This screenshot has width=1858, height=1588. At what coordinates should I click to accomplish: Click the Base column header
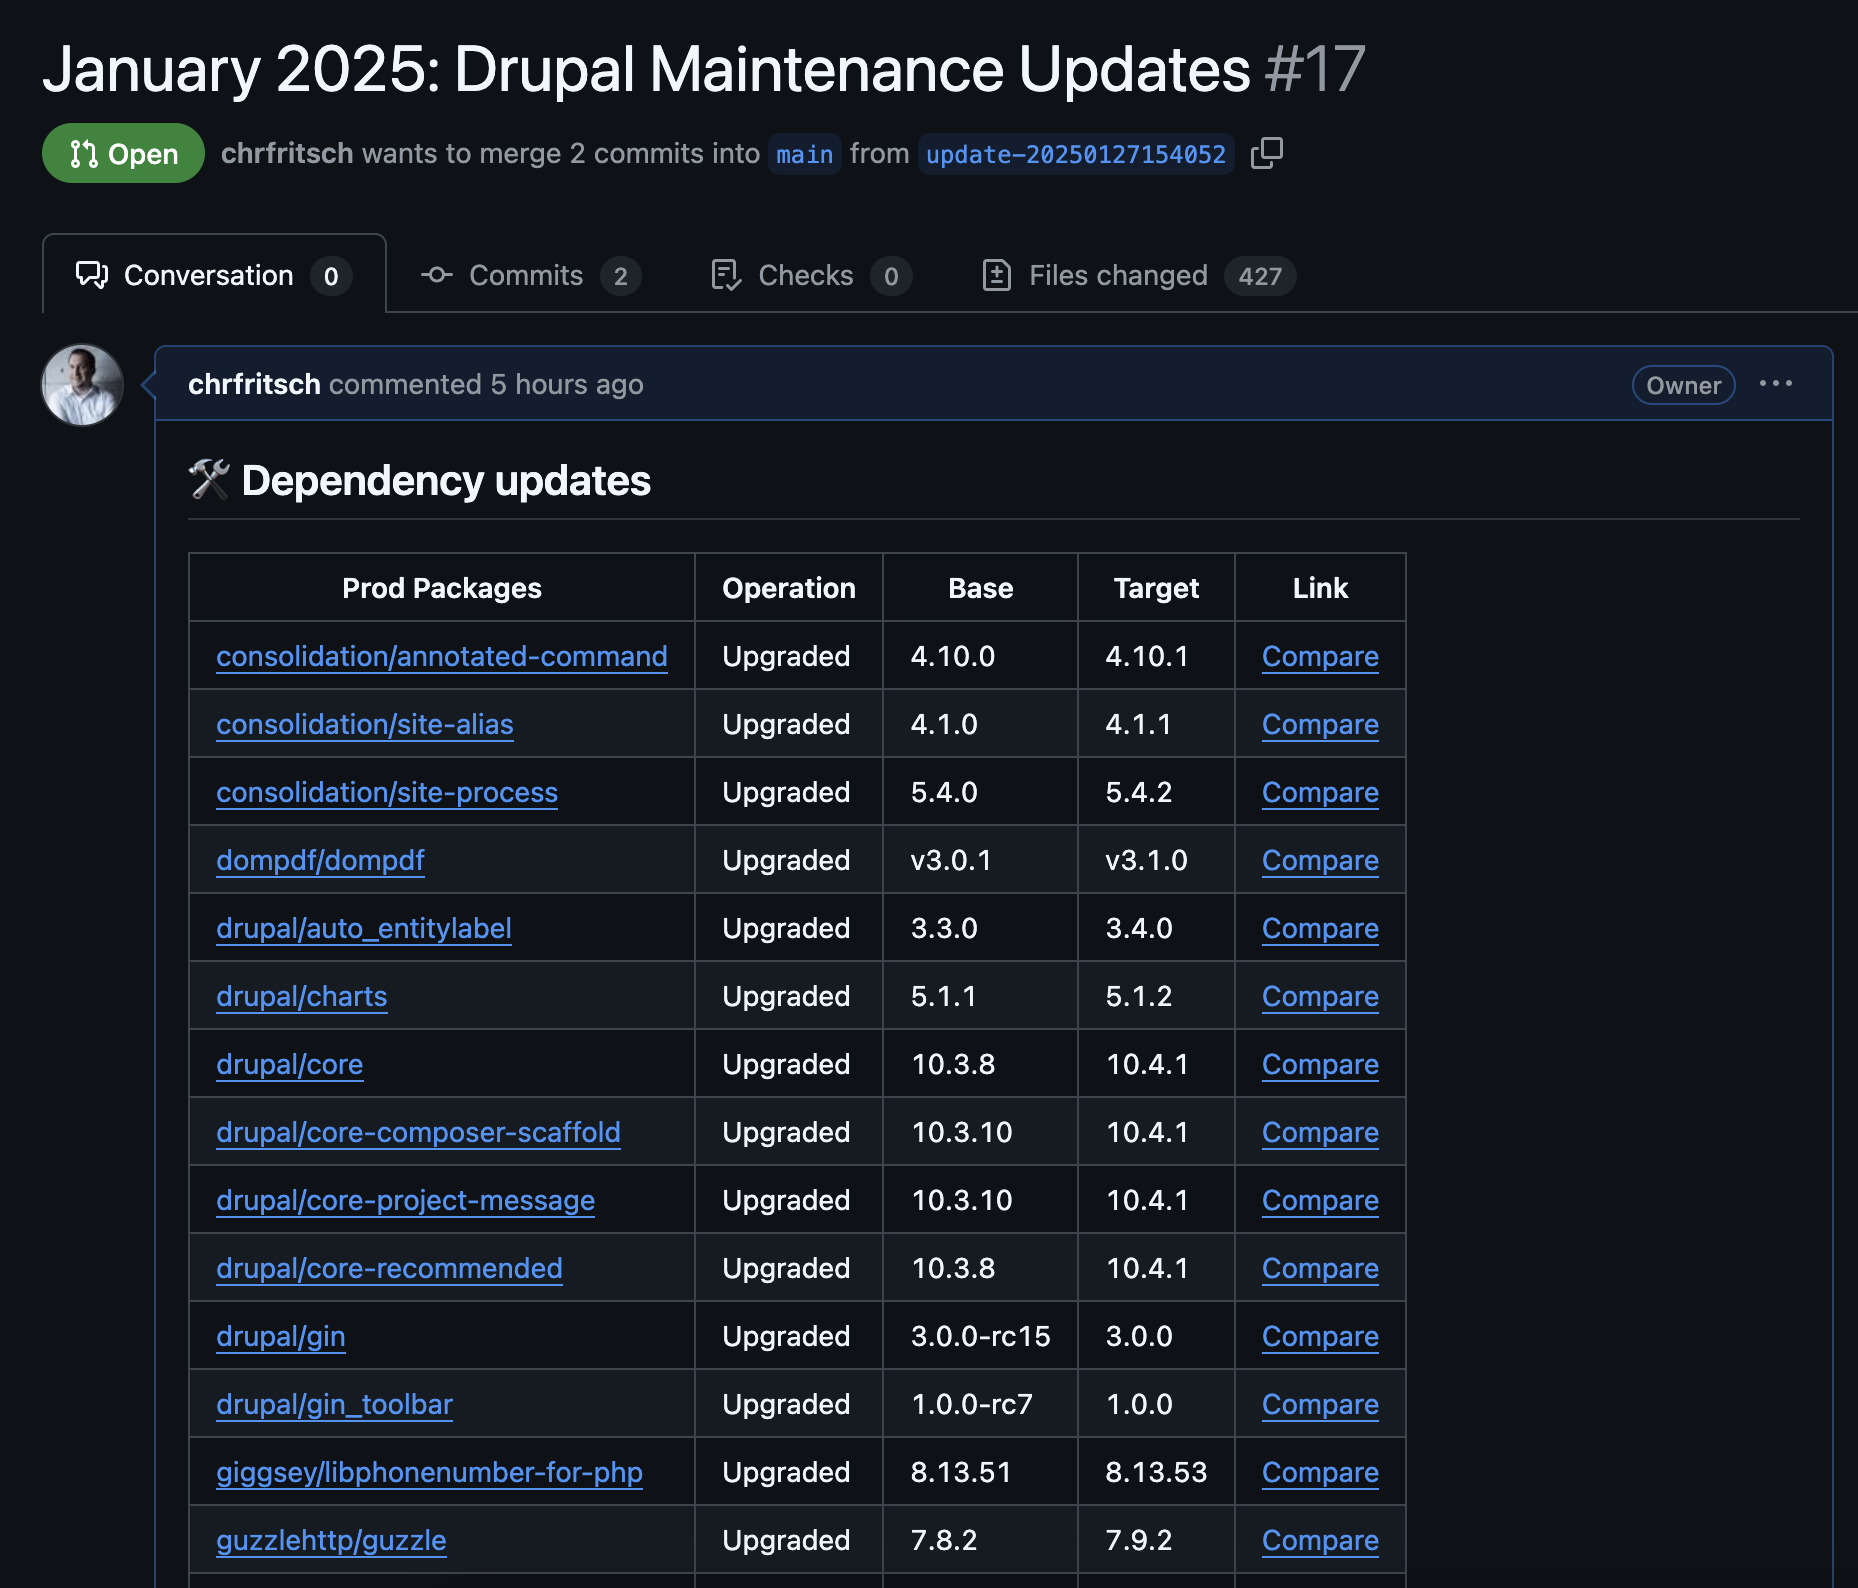[980, 588]
